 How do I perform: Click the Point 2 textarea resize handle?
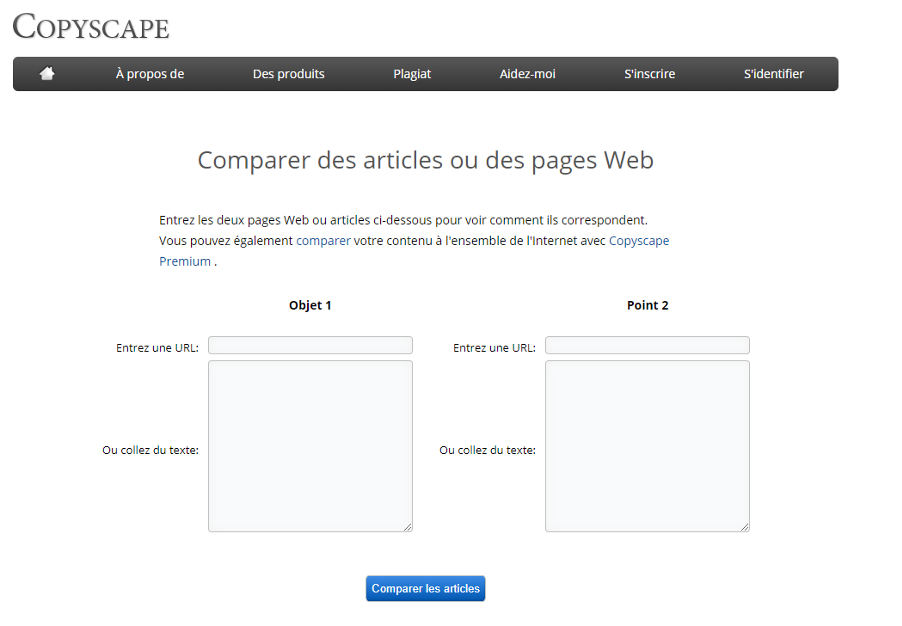[x=745, y=527]
